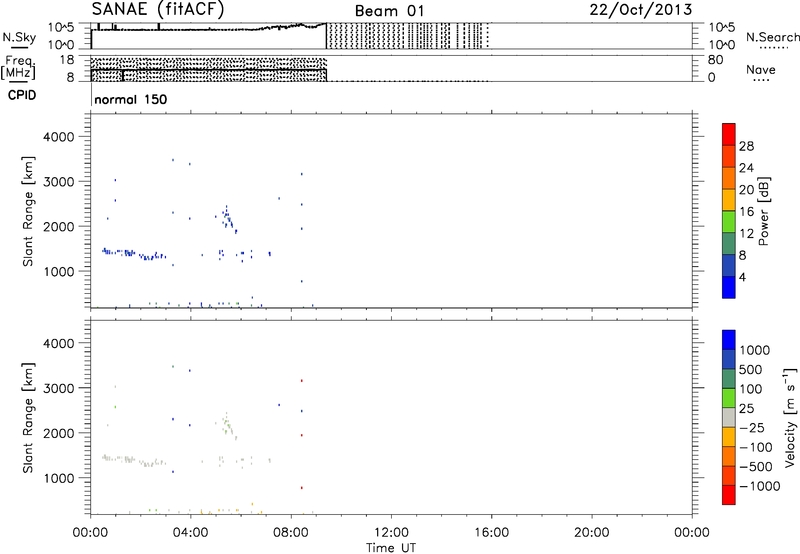Click the blue bottom of power color bar

tap(729, 287)
